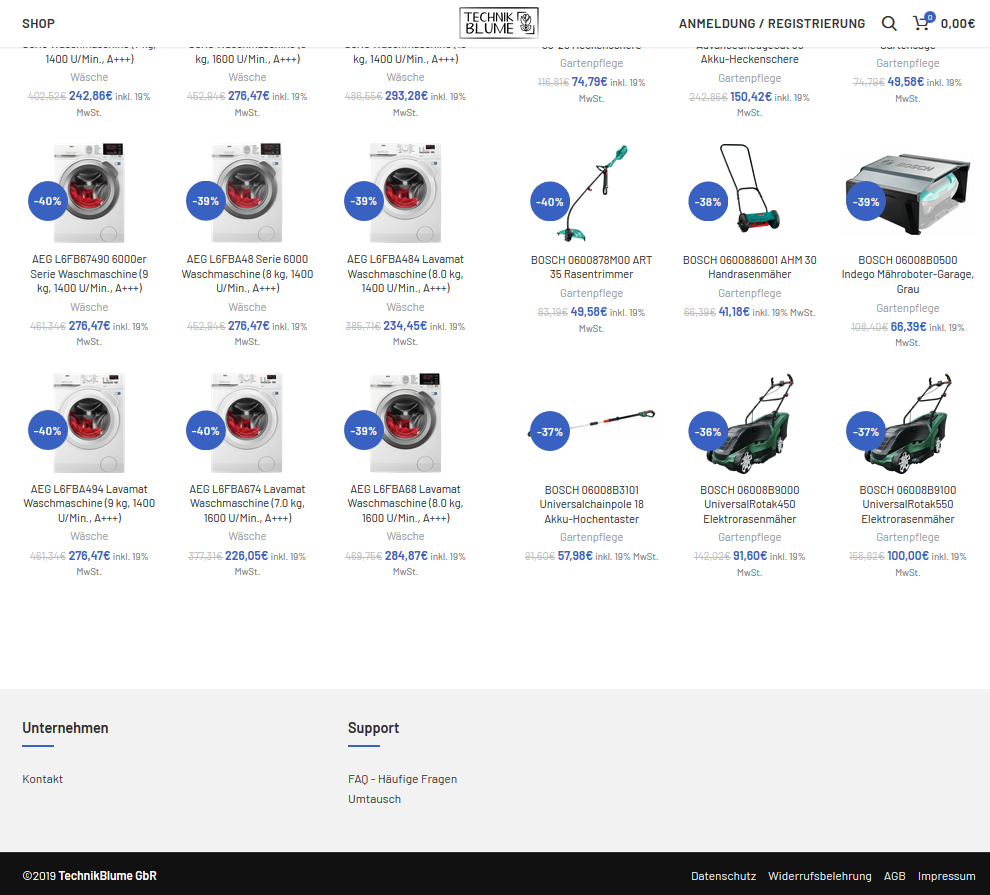Image resolution: width=990 pixels, height=895 pixels.
Task: Click the 100,00€ sale price
Action: (x=908, y=555)
